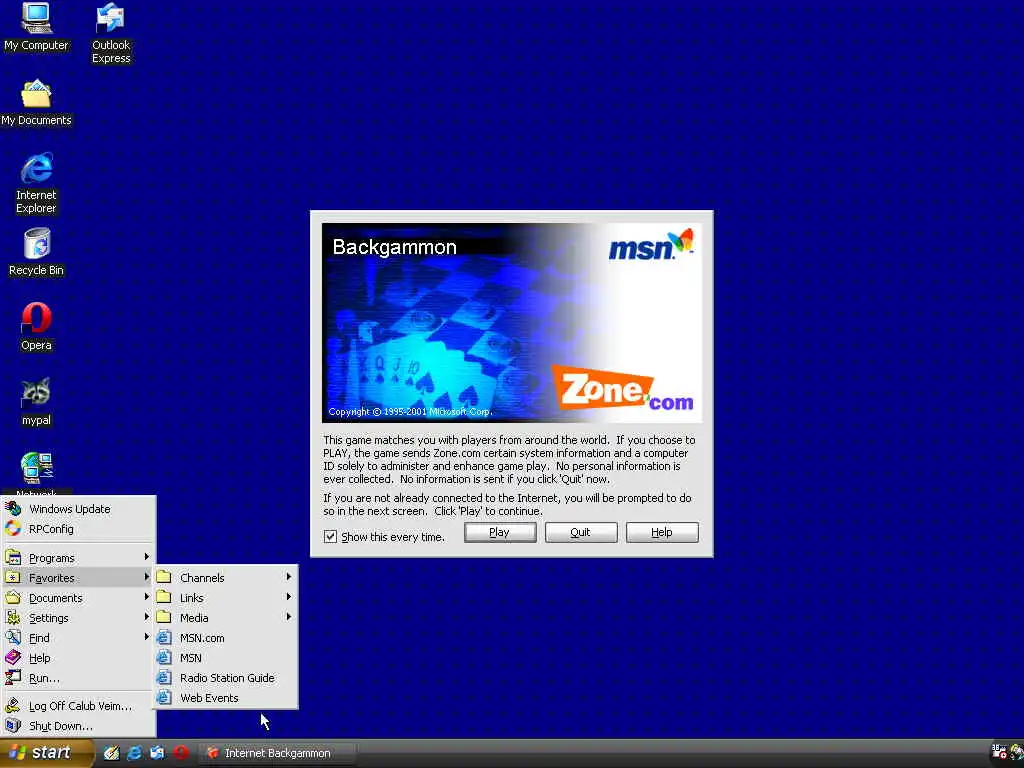
Task: Expand the Settings submenu
Action: 78,618
